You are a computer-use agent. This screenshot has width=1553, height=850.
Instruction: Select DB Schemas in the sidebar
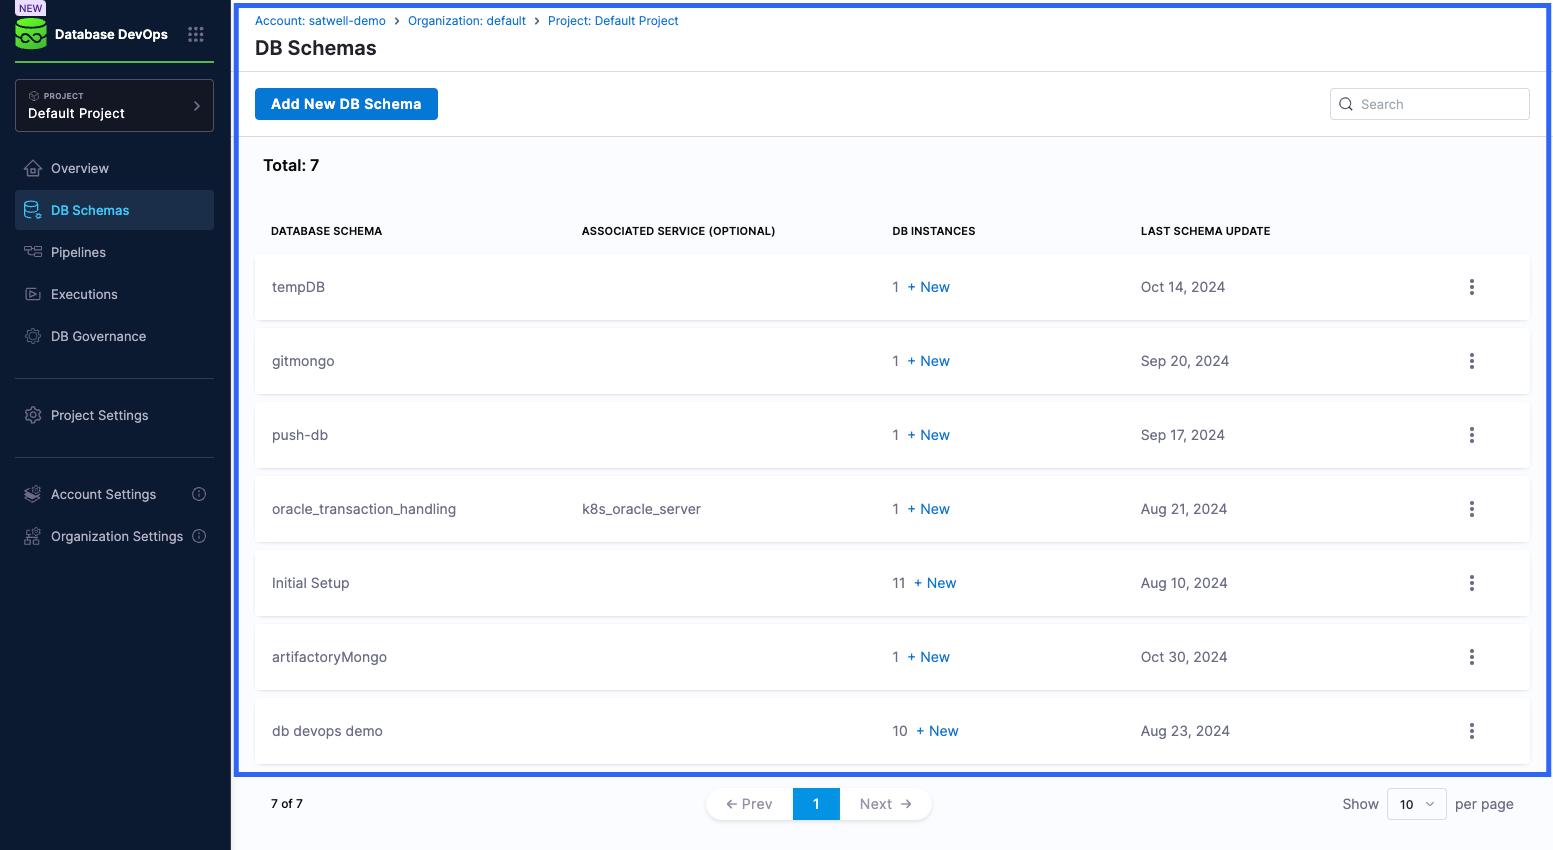pos(114,210)
